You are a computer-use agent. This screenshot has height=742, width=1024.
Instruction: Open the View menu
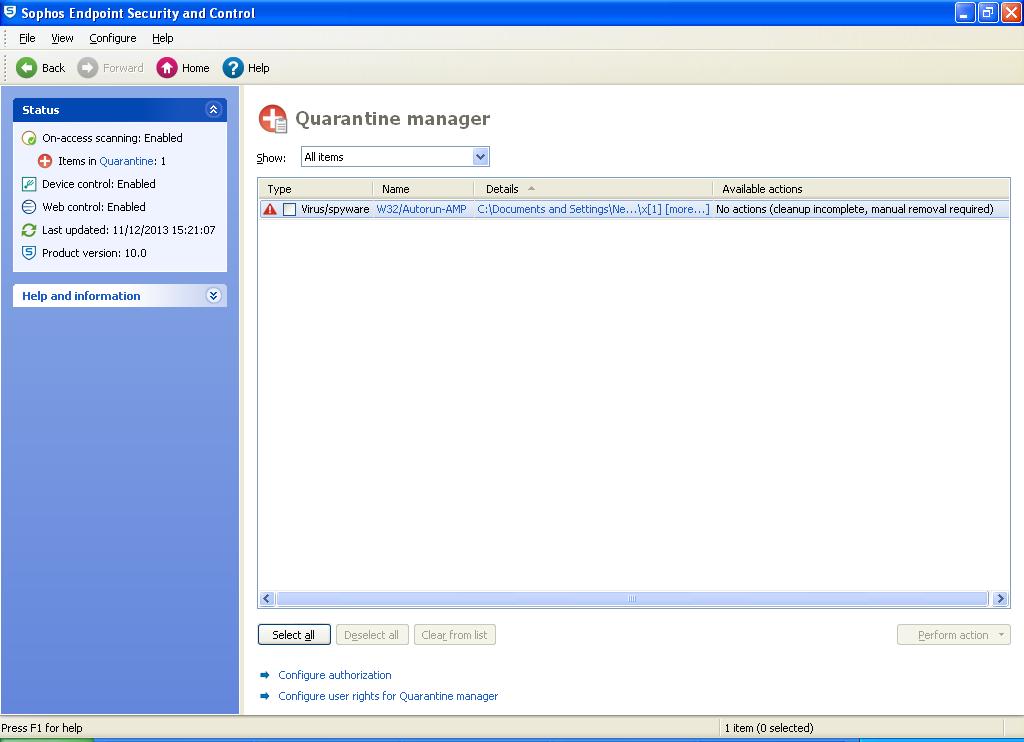(x=62, y=39)
